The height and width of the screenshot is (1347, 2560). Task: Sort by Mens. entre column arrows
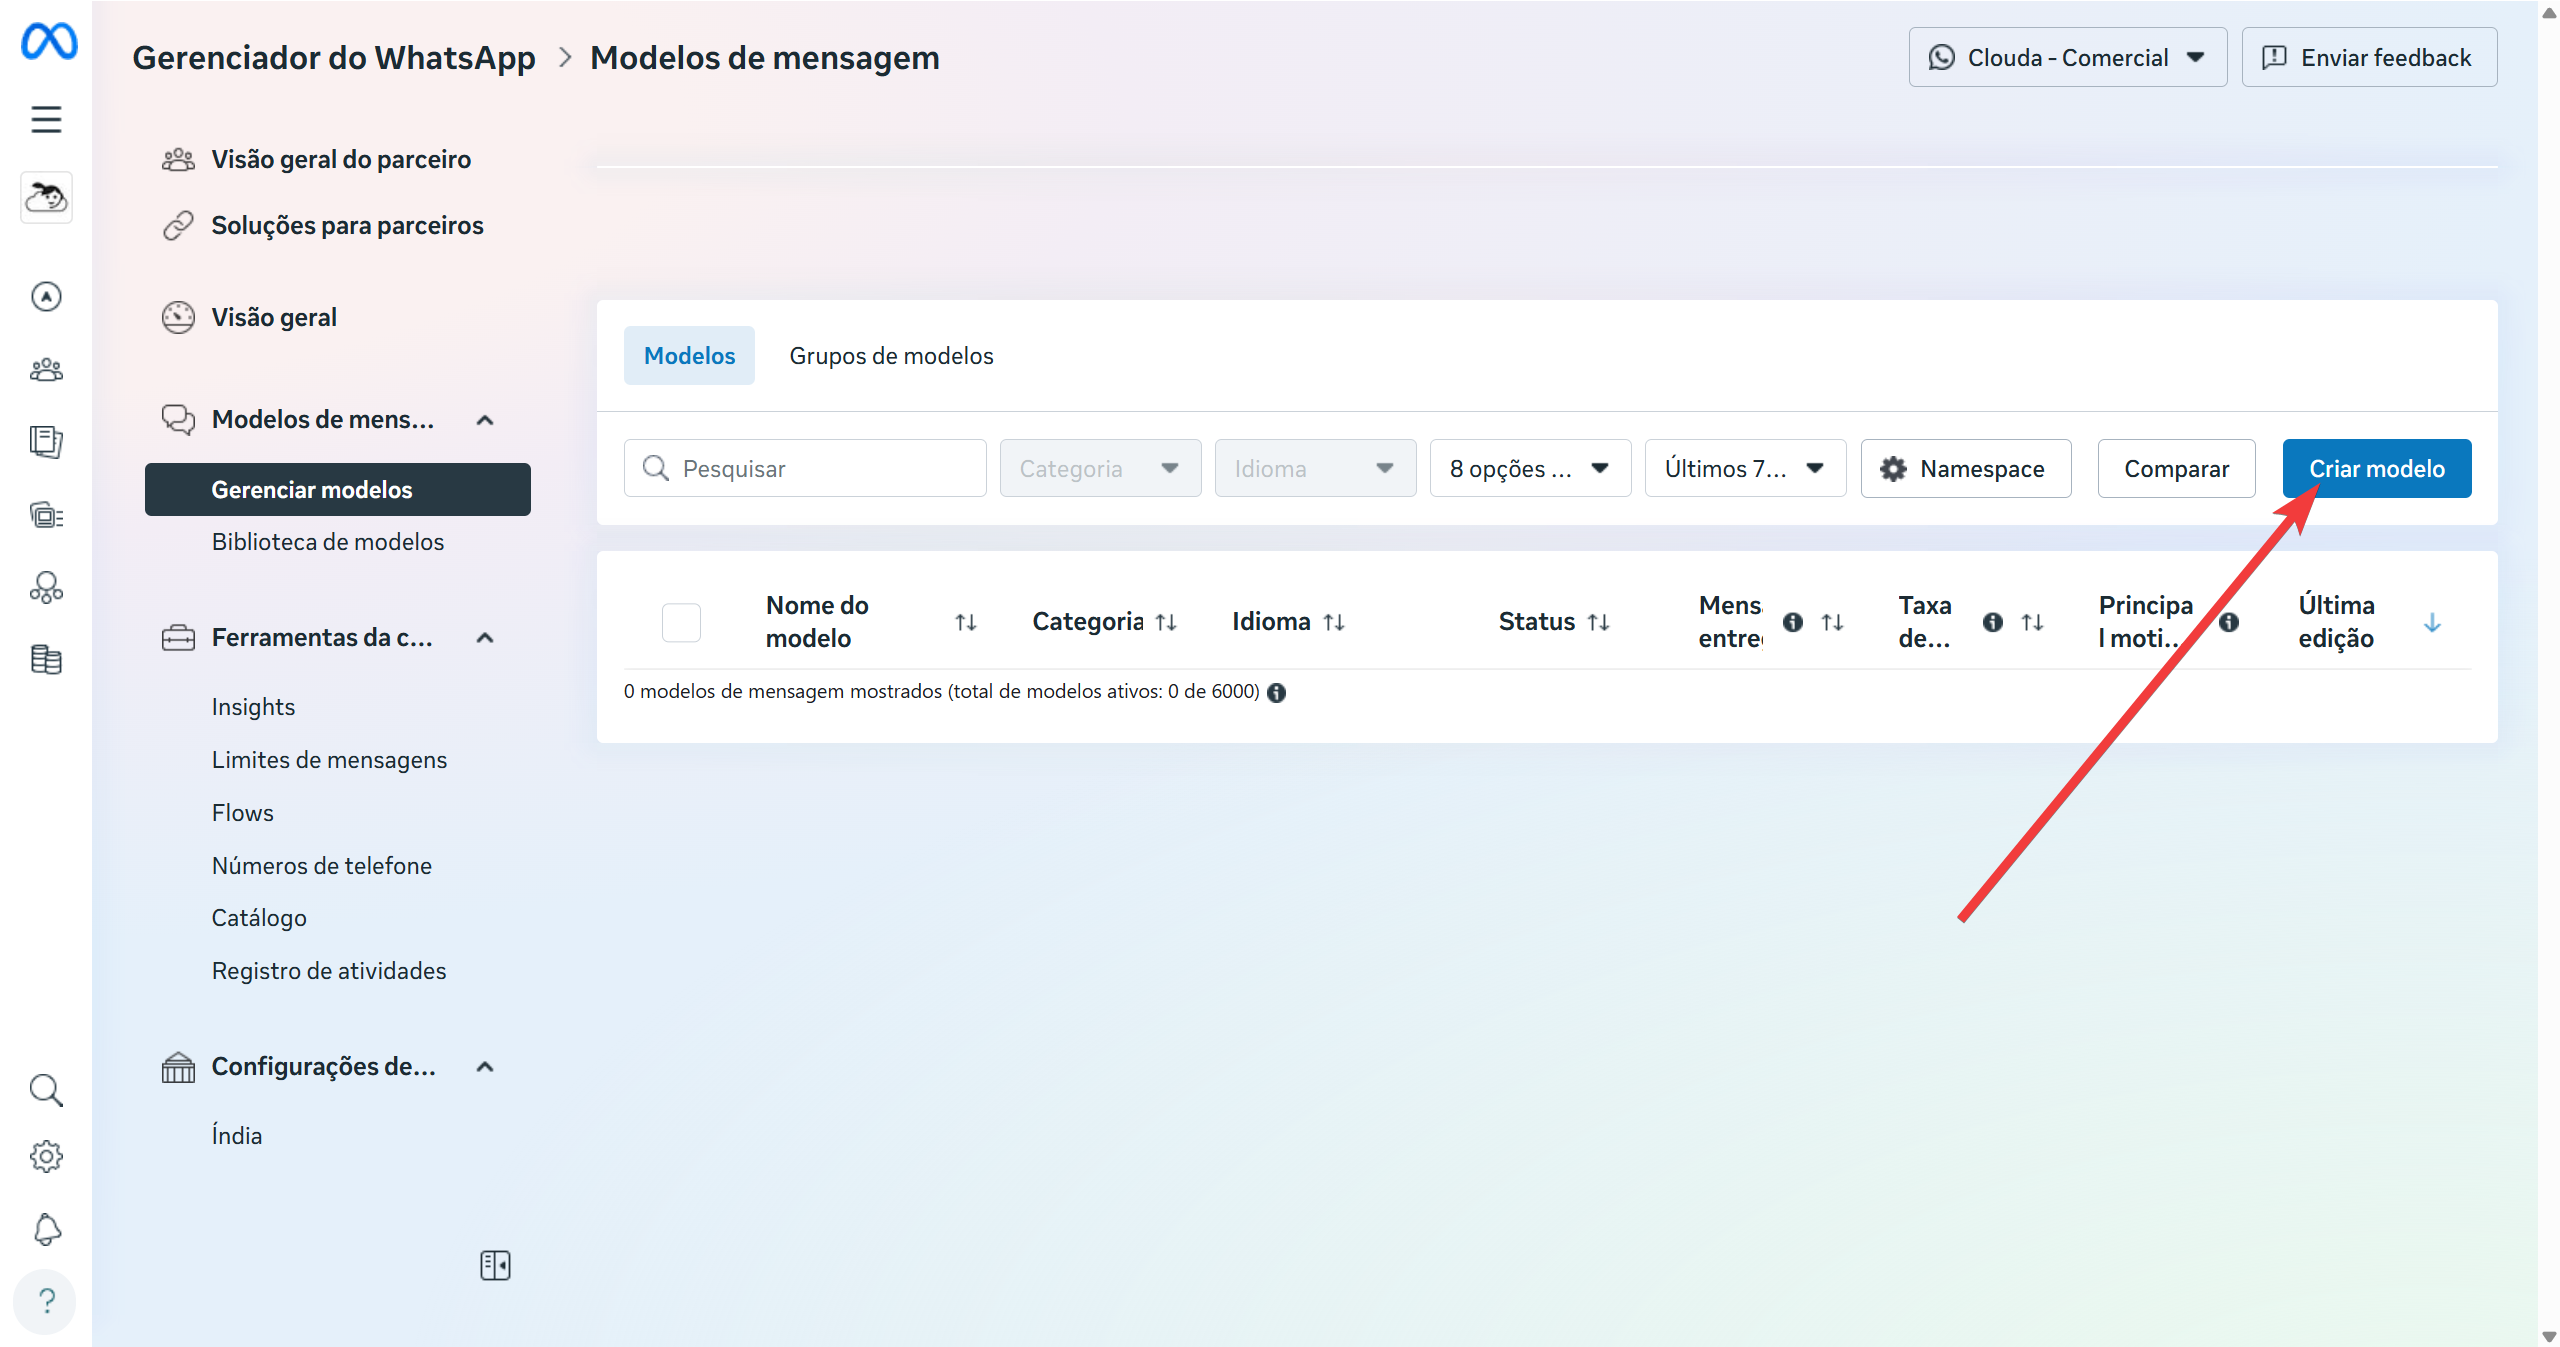(x=1832, y=622)
